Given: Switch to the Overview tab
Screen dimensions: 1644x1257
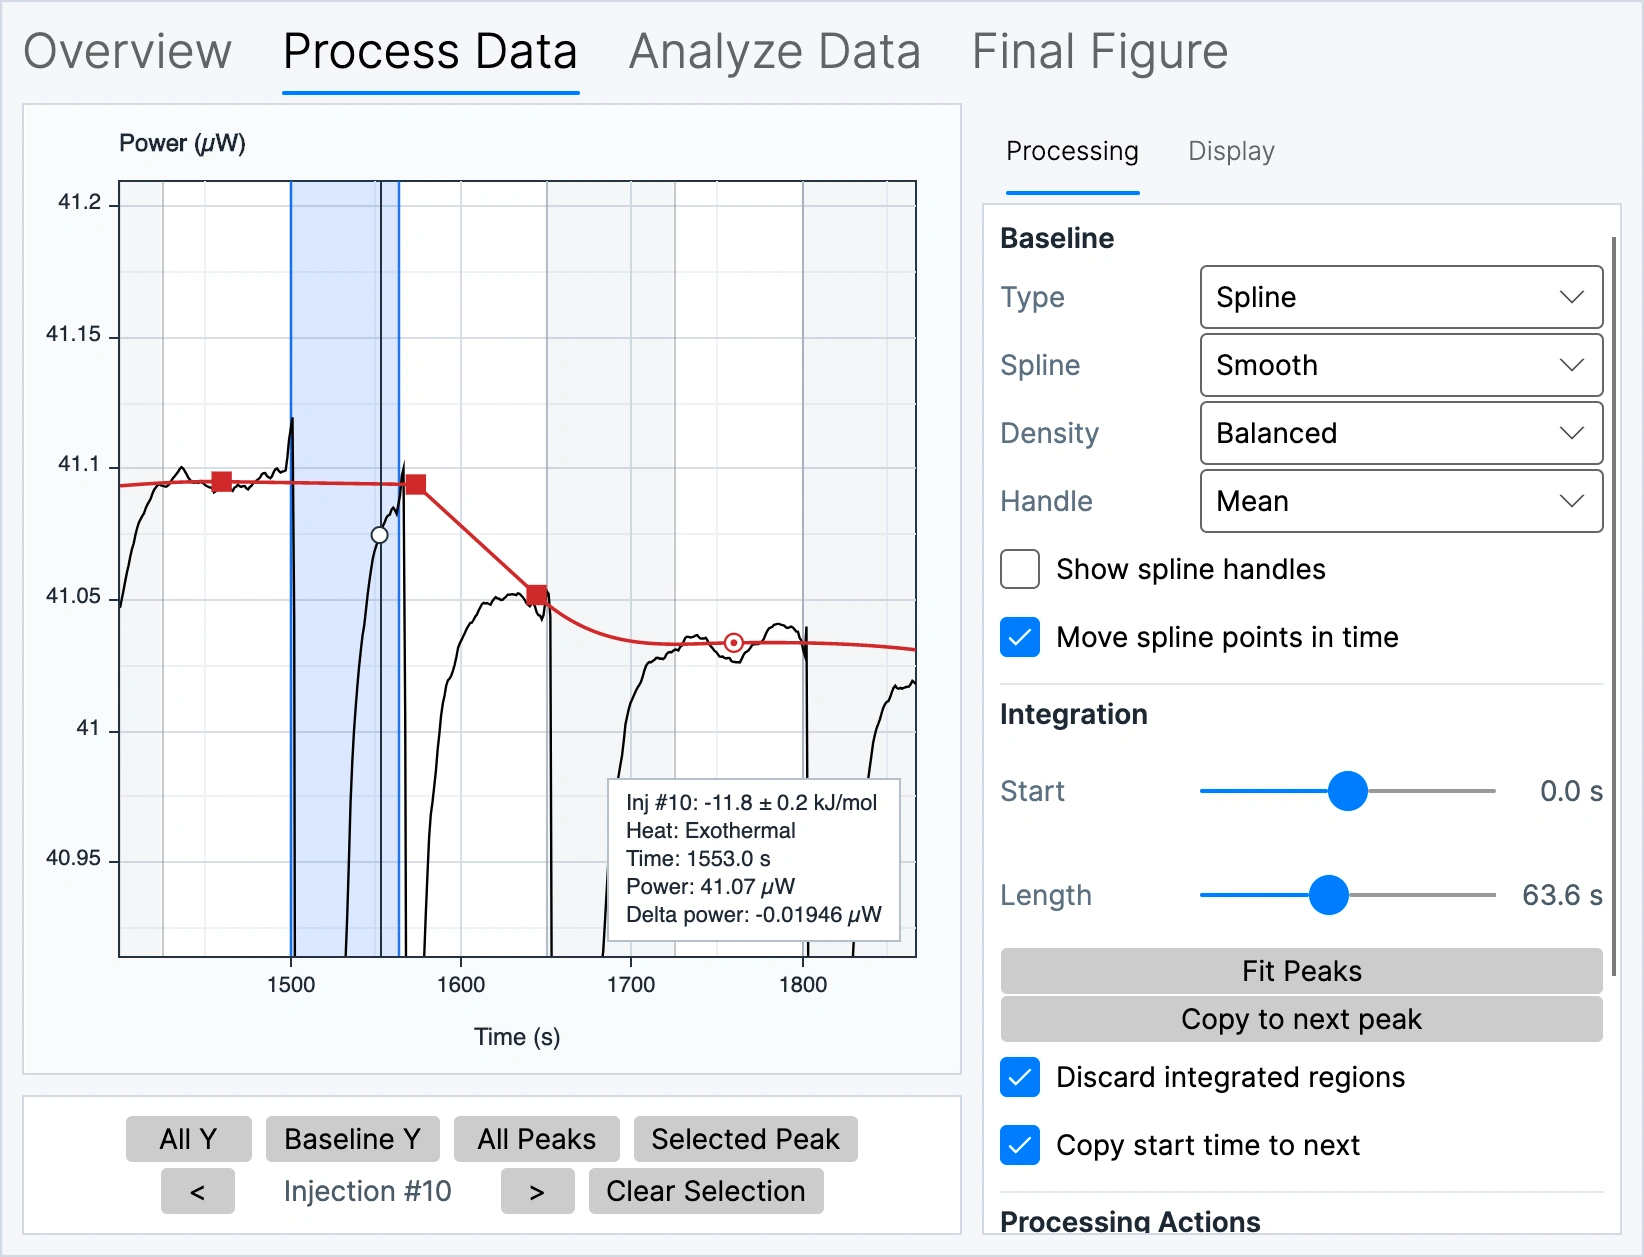Looking at the screenshot, I should click(127, 52).
